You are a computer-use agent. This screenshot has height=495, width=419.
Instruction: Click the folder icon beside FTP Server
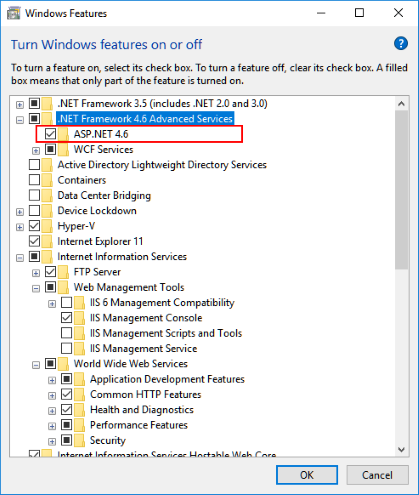point(63,272)
